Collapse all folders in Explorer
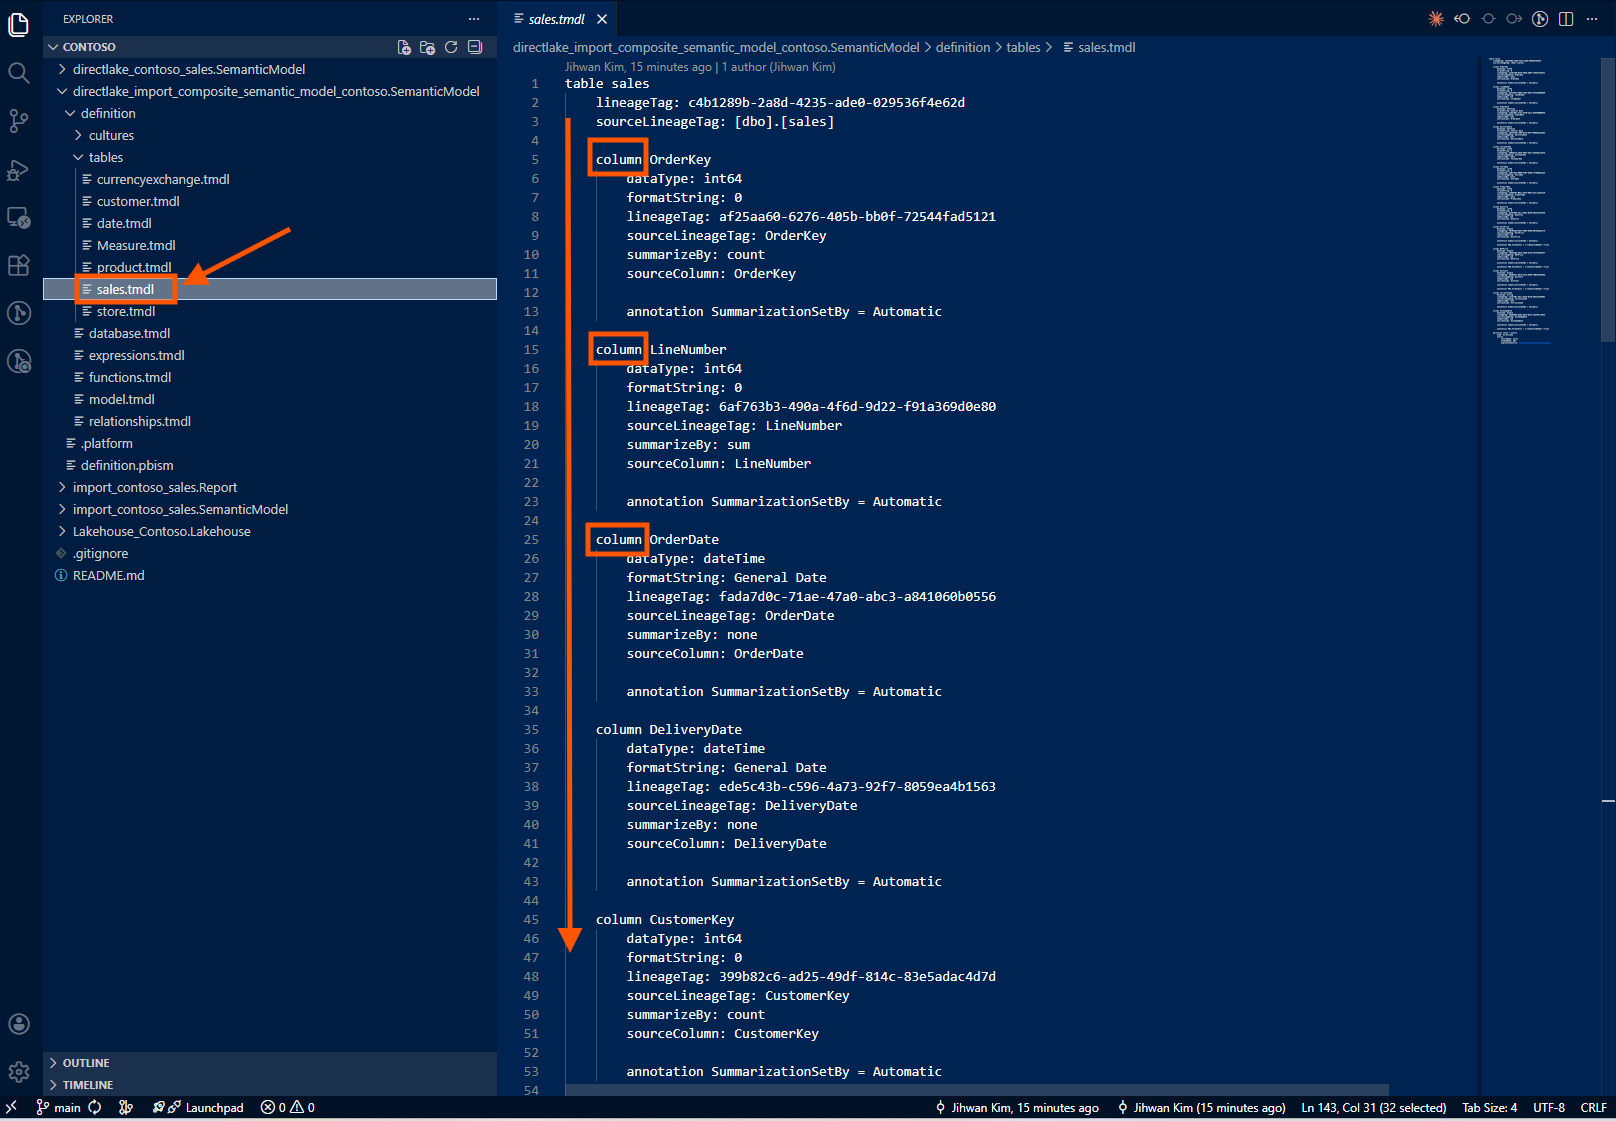Image resolution: width=1616 pixels, height=1121 pixels. 475,47
